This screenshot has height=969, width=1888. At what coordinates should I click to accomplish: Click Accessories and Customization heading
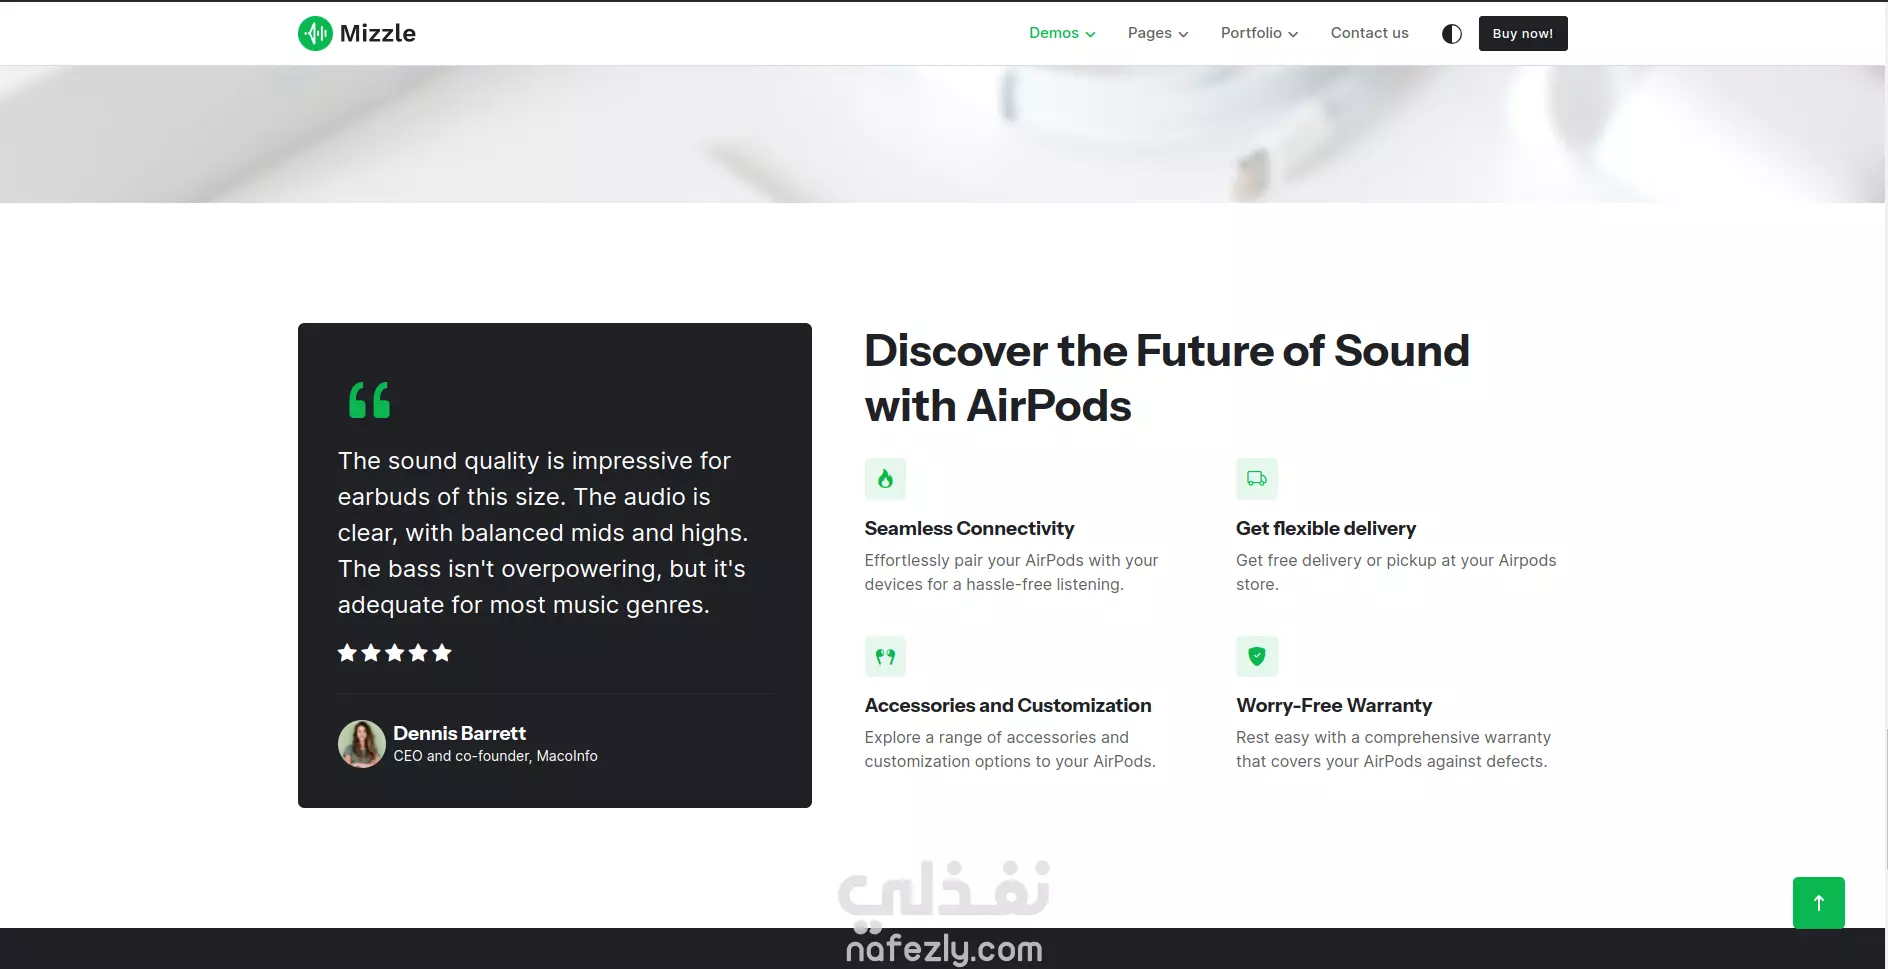(x=1008, y=705)
